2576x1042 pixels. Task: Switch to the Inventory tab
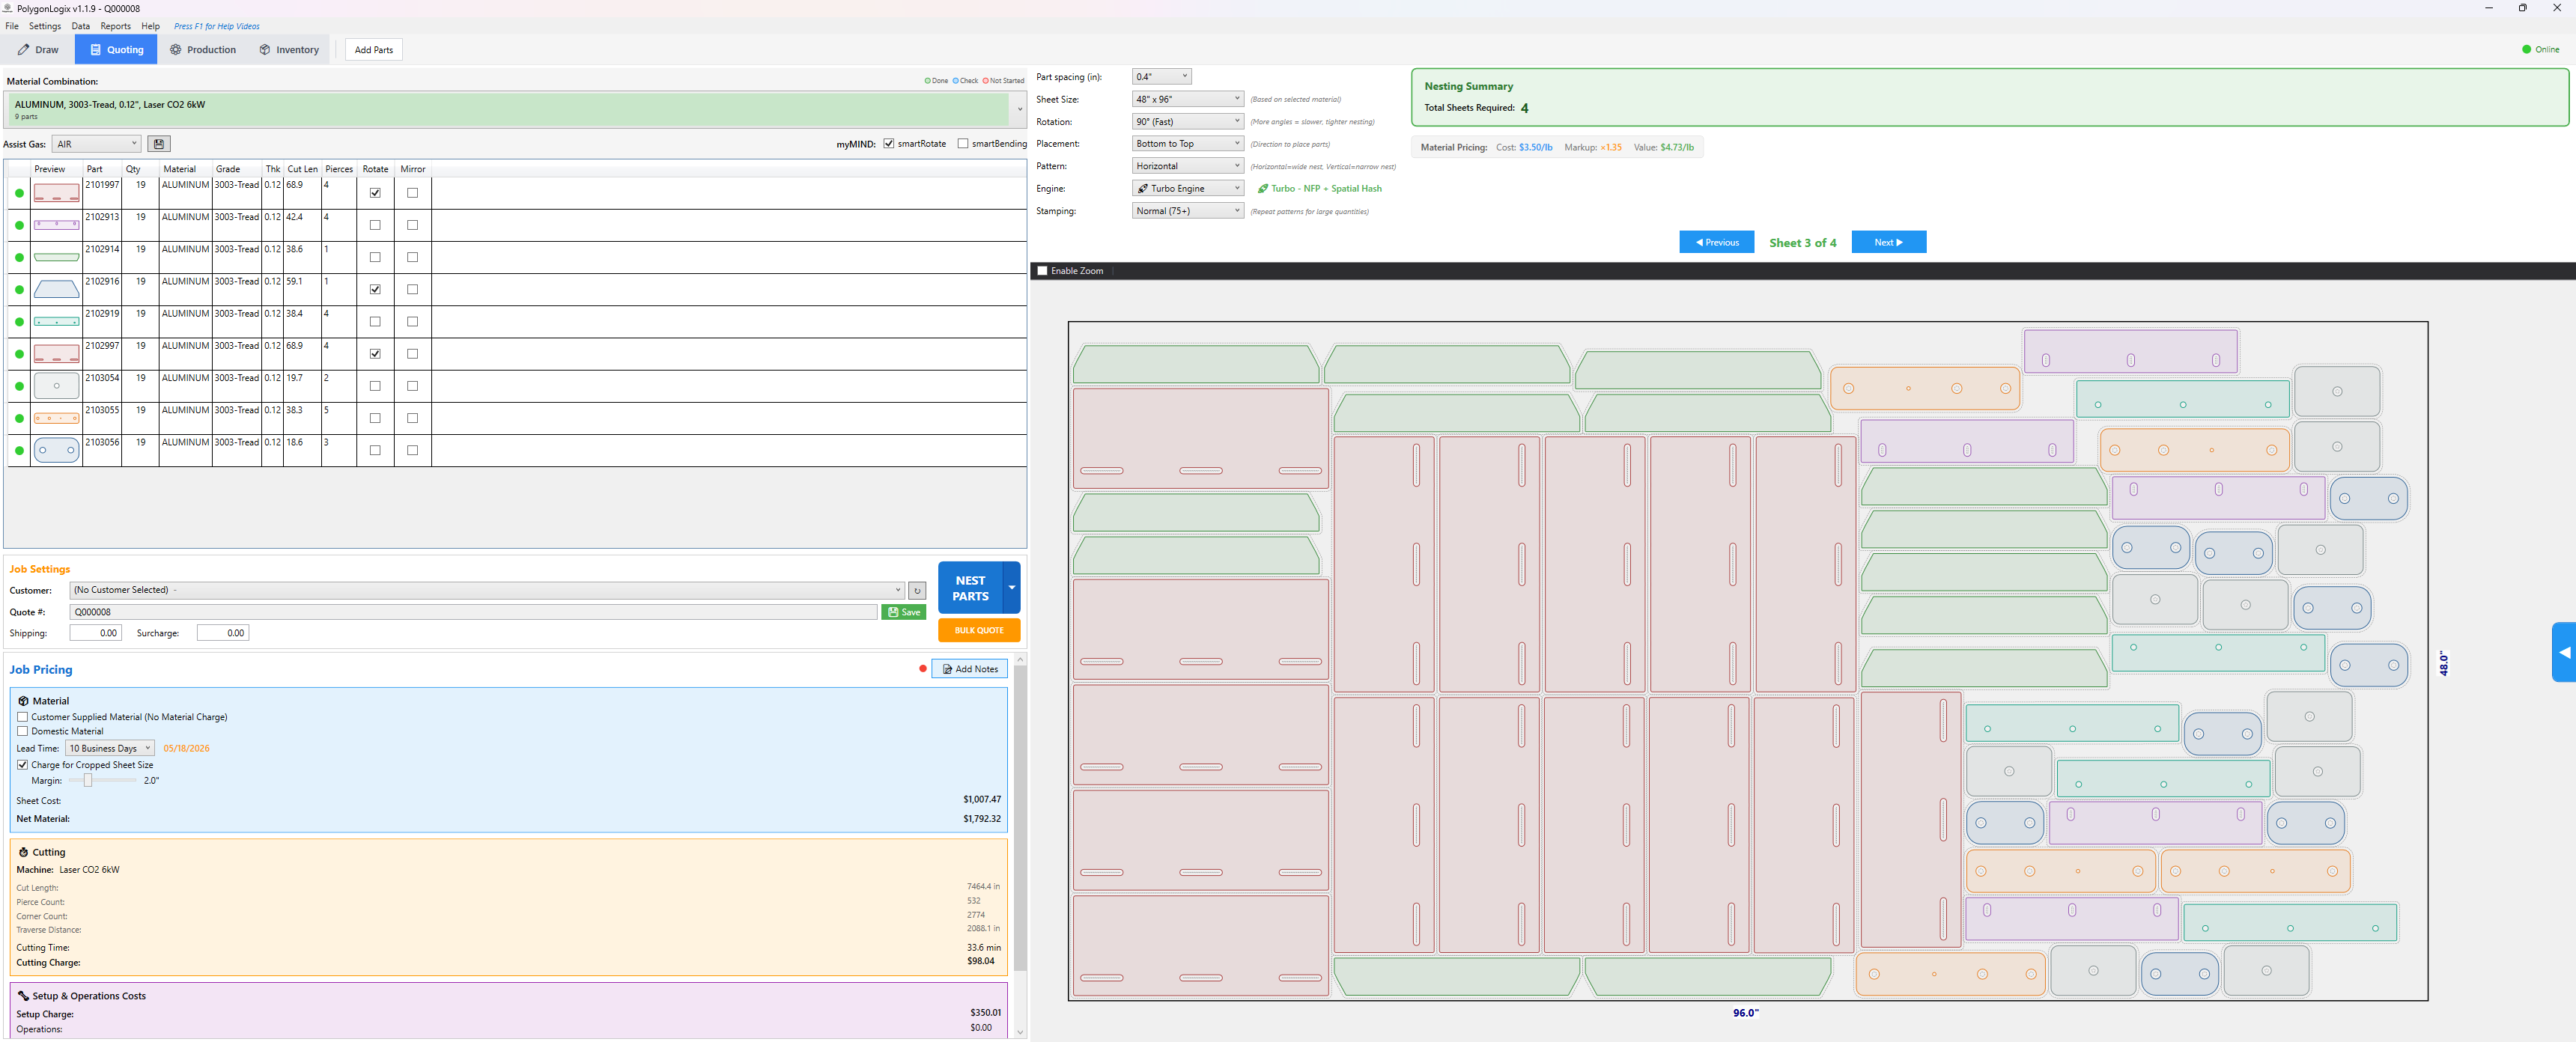289,50
